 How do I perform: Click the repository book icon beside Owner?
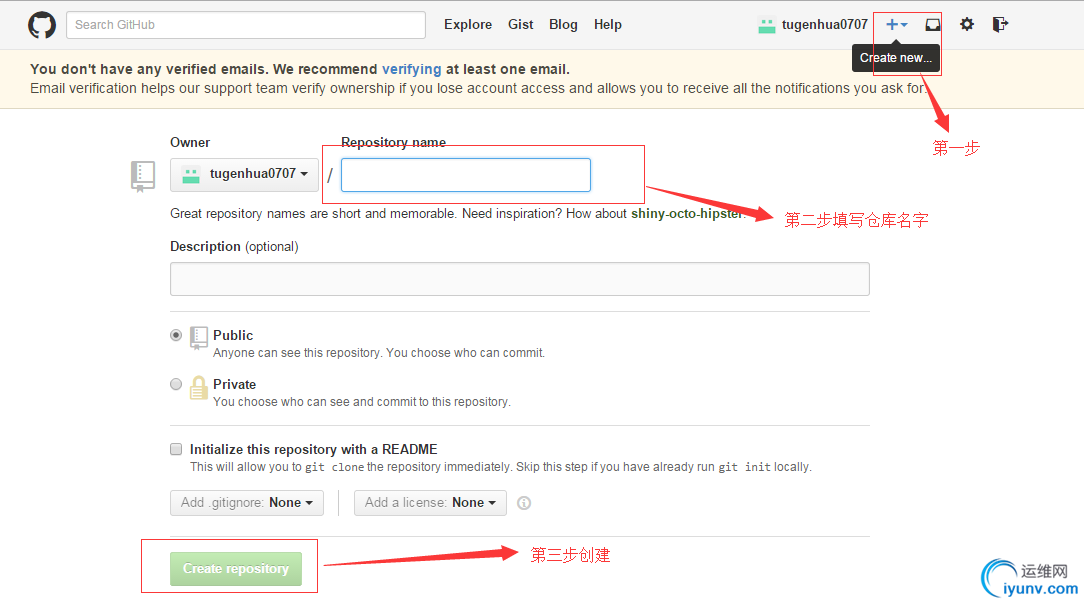[x=142, y=176]
